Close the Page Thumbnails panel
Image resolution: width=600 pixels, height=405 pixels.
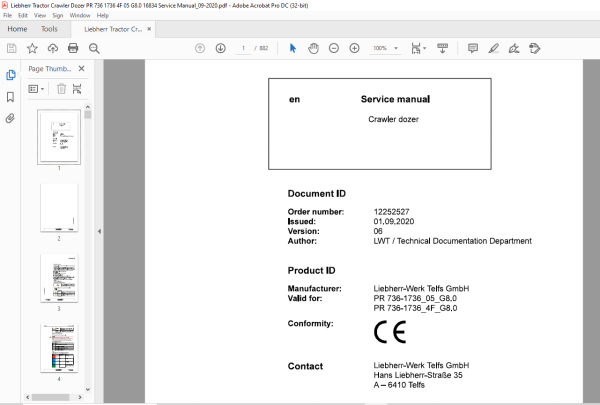82,69
